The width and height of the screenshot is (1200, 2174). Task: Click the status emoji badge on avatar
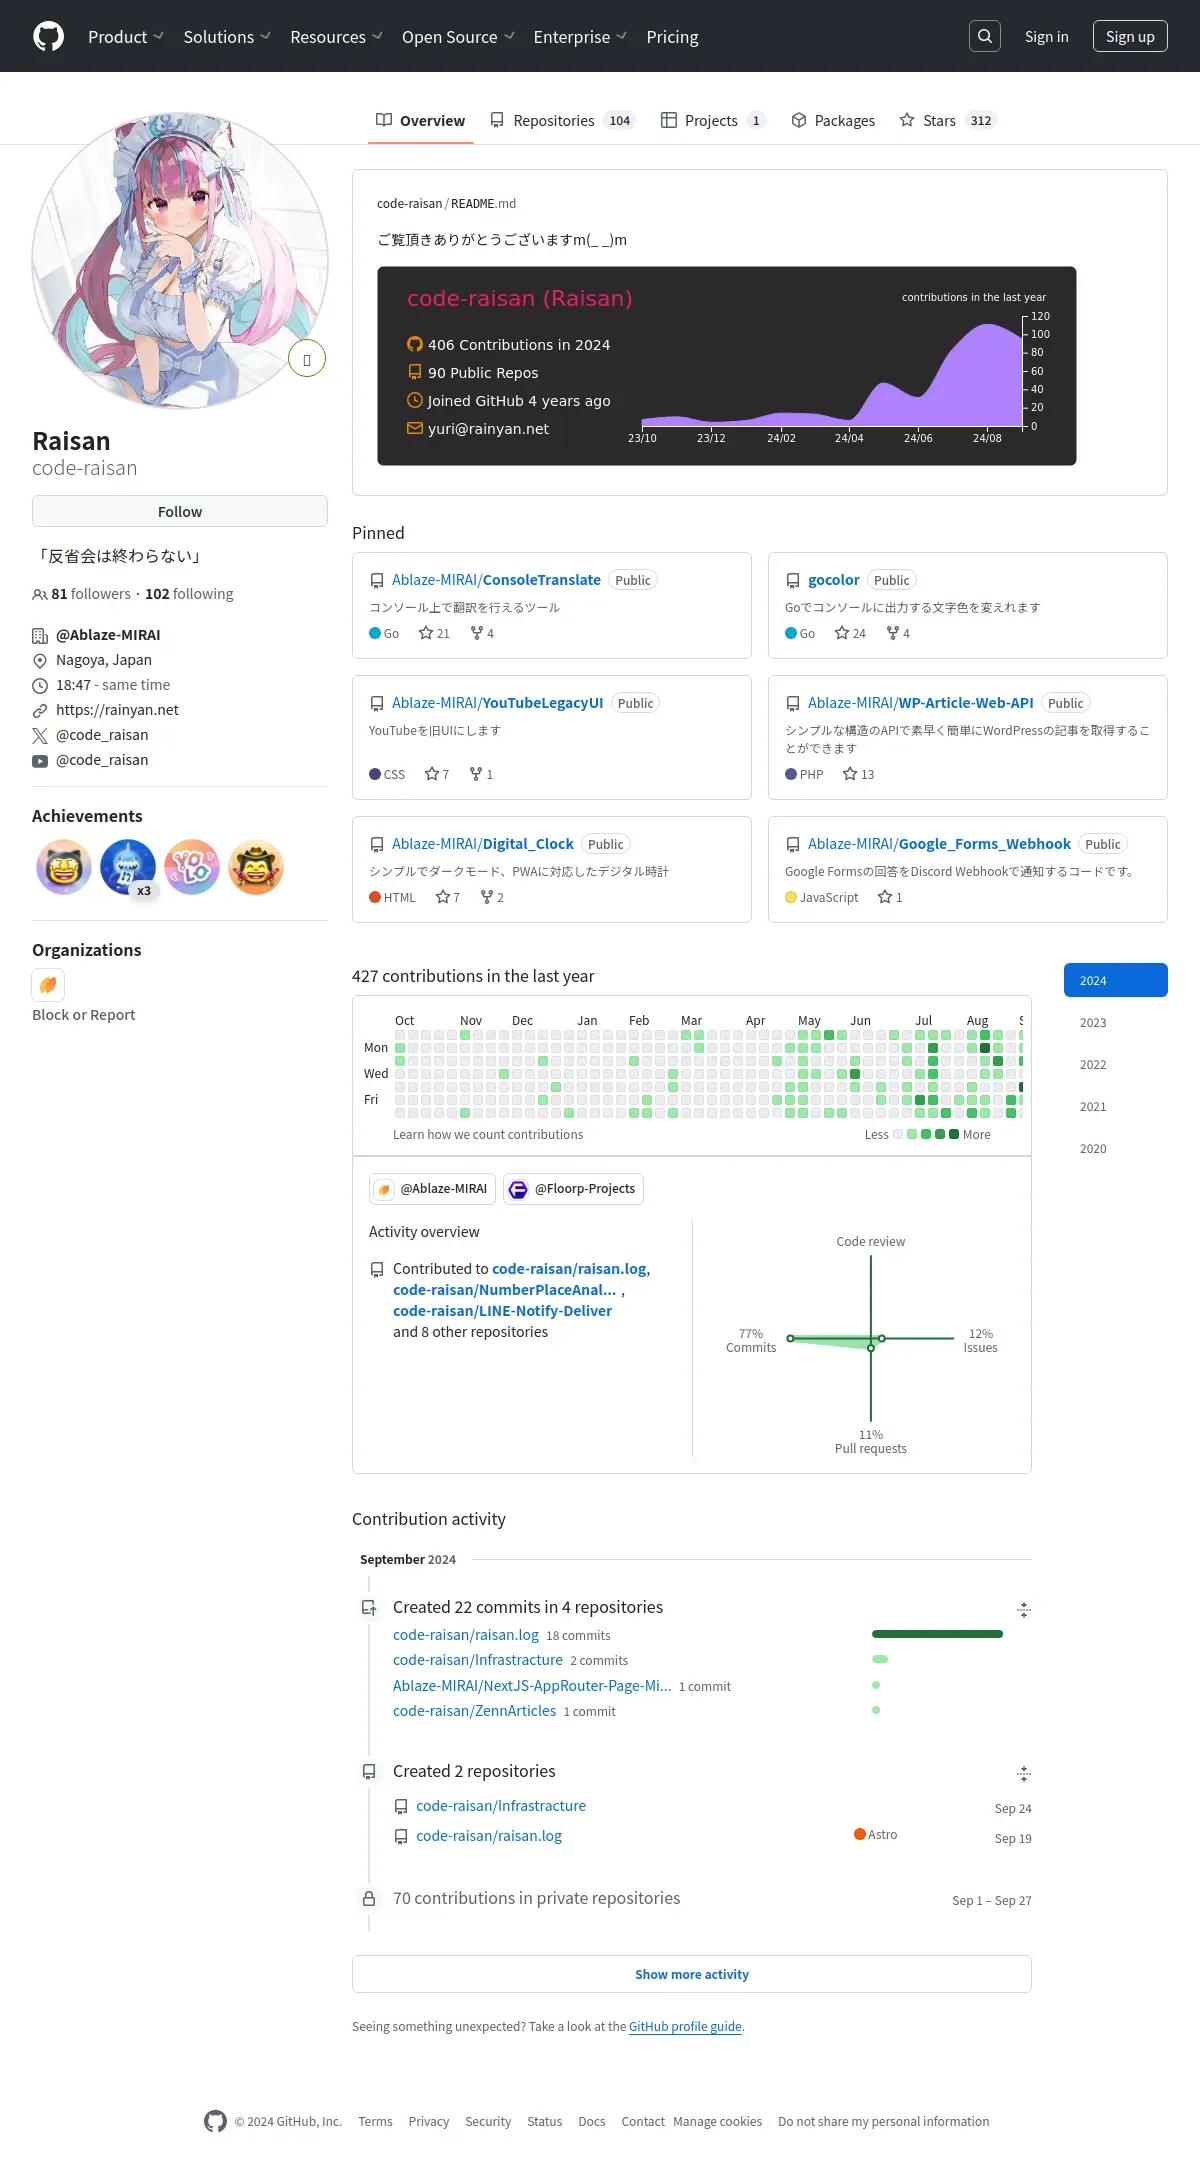[x=307, y=359]
